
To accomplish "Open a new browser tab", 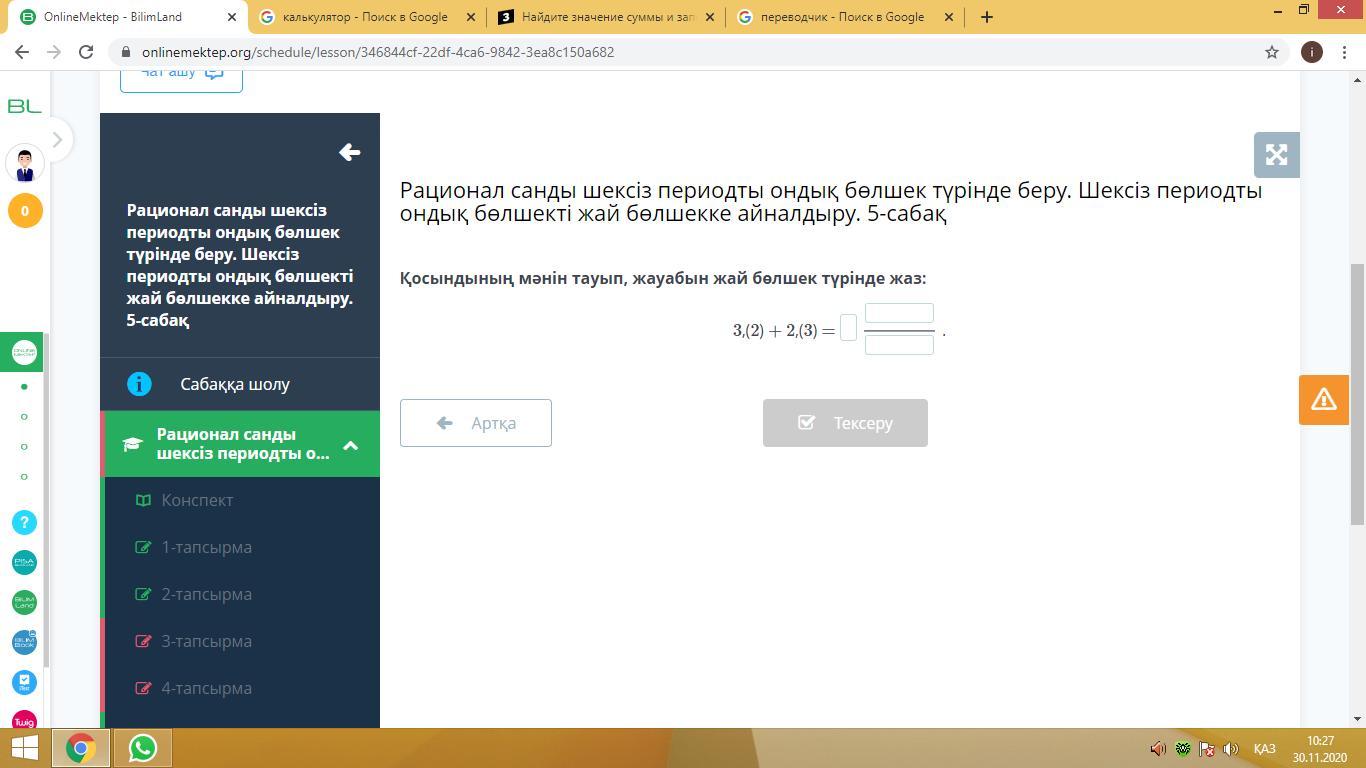I will (987, 17).
